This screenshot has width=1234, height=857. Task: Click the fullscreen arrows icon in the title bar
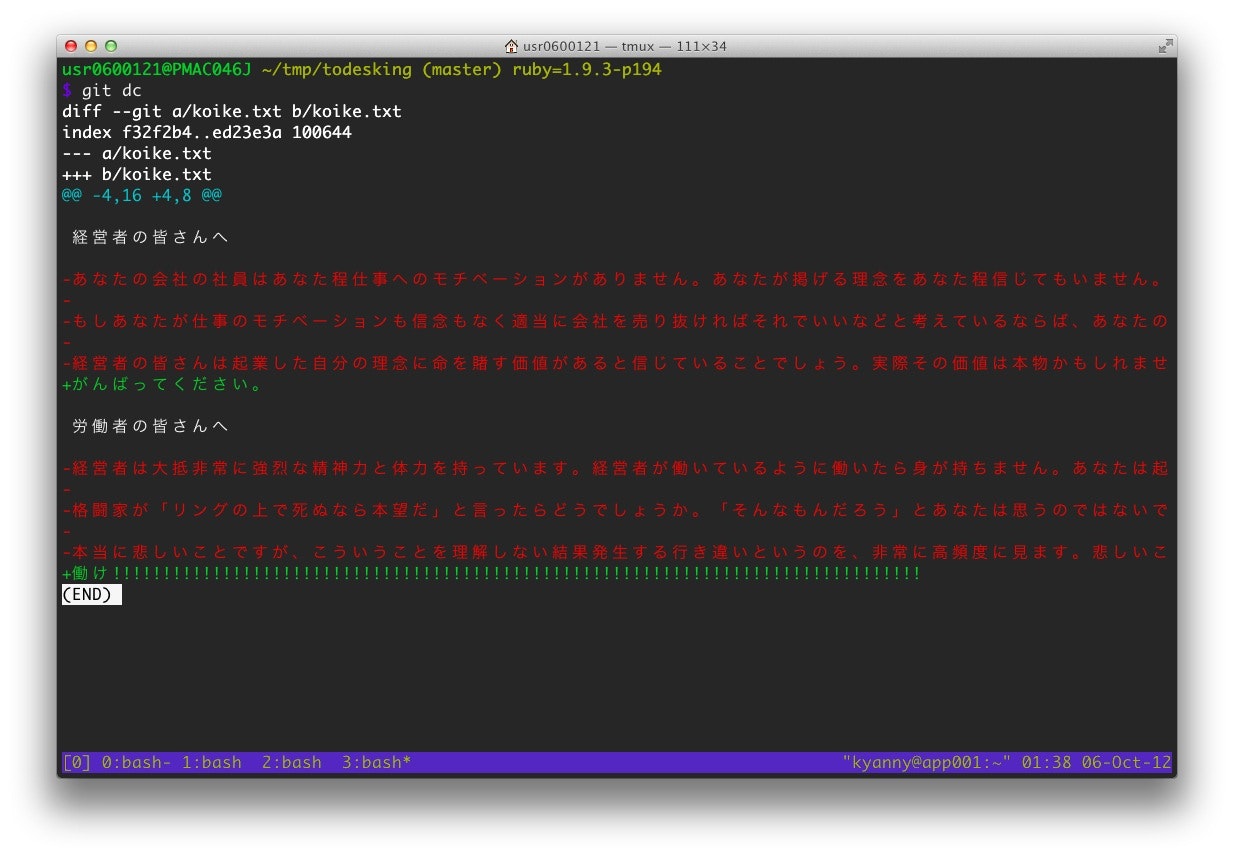[1165, 46]
